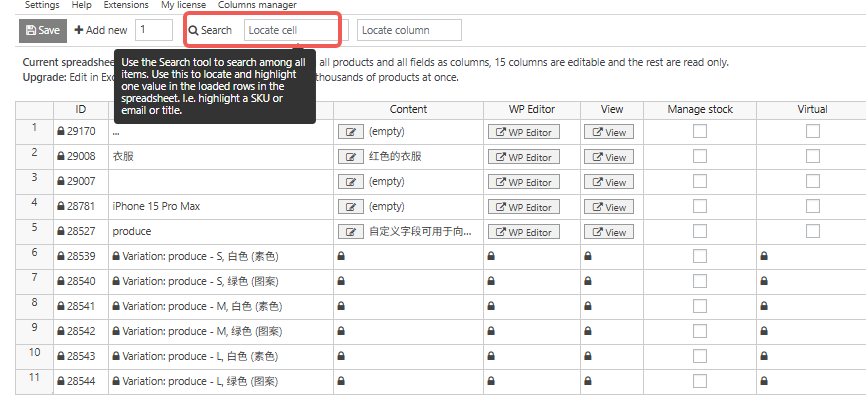This screenshot has height=400, width=866.
Task: Open the Content edit icon for row 29008
Action: click(350, 157)
